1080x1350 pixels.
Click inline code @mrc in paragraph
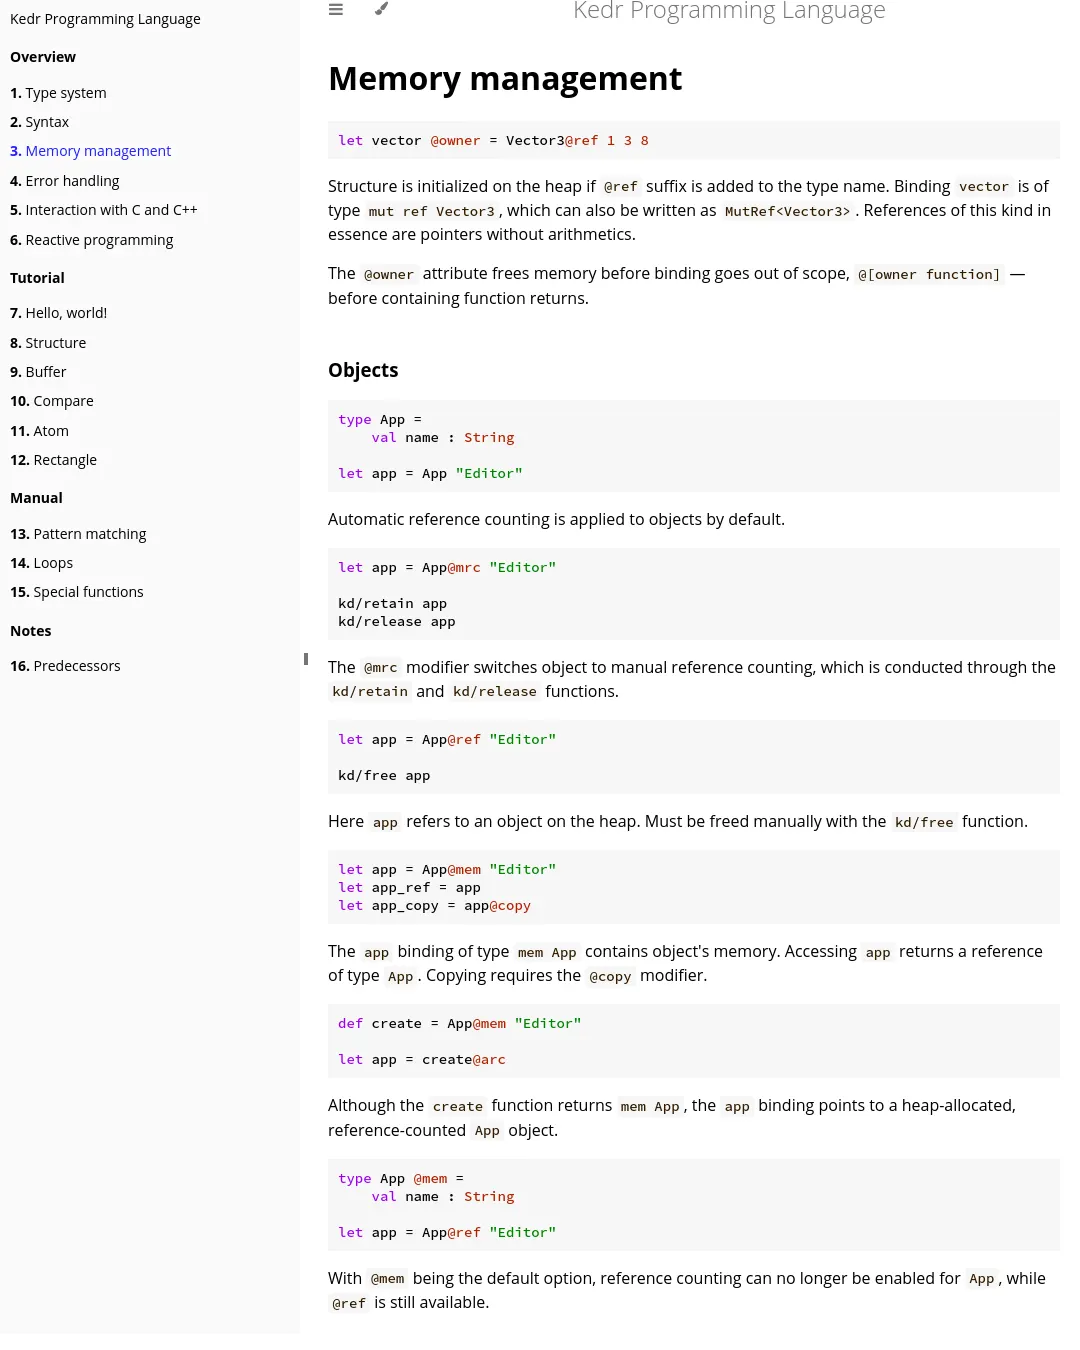coord(380,668)
